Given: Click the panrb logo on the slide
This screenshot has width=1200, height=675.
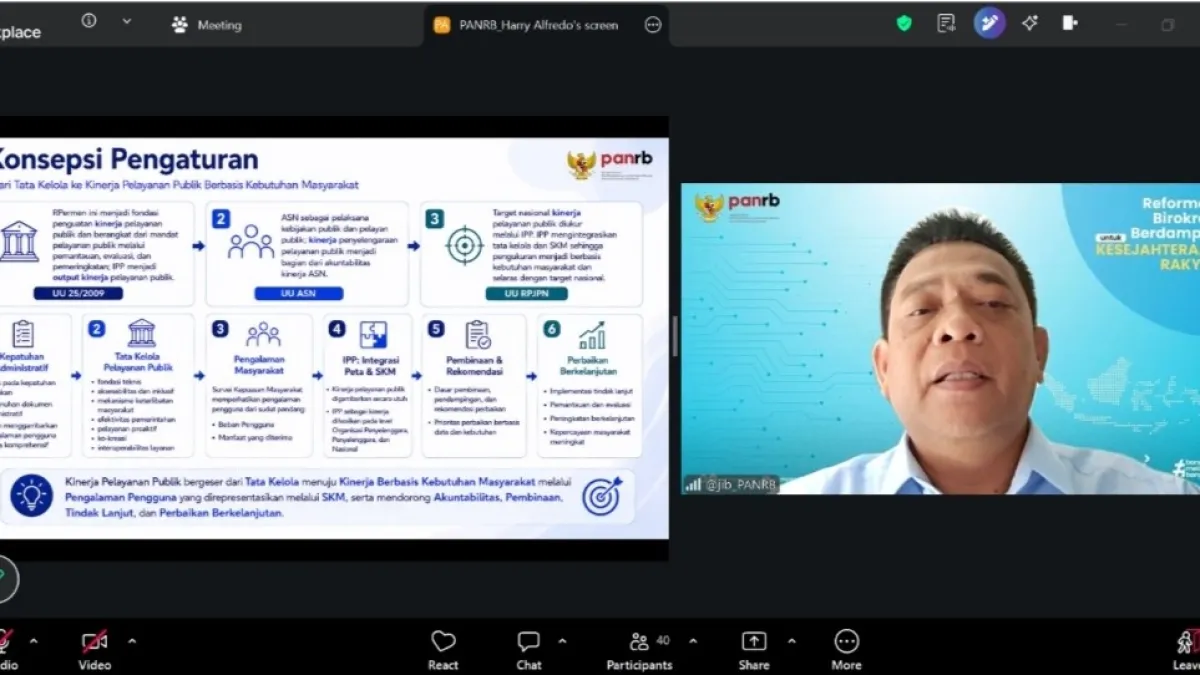Looking at the screenshot, I should coord(609,164).
